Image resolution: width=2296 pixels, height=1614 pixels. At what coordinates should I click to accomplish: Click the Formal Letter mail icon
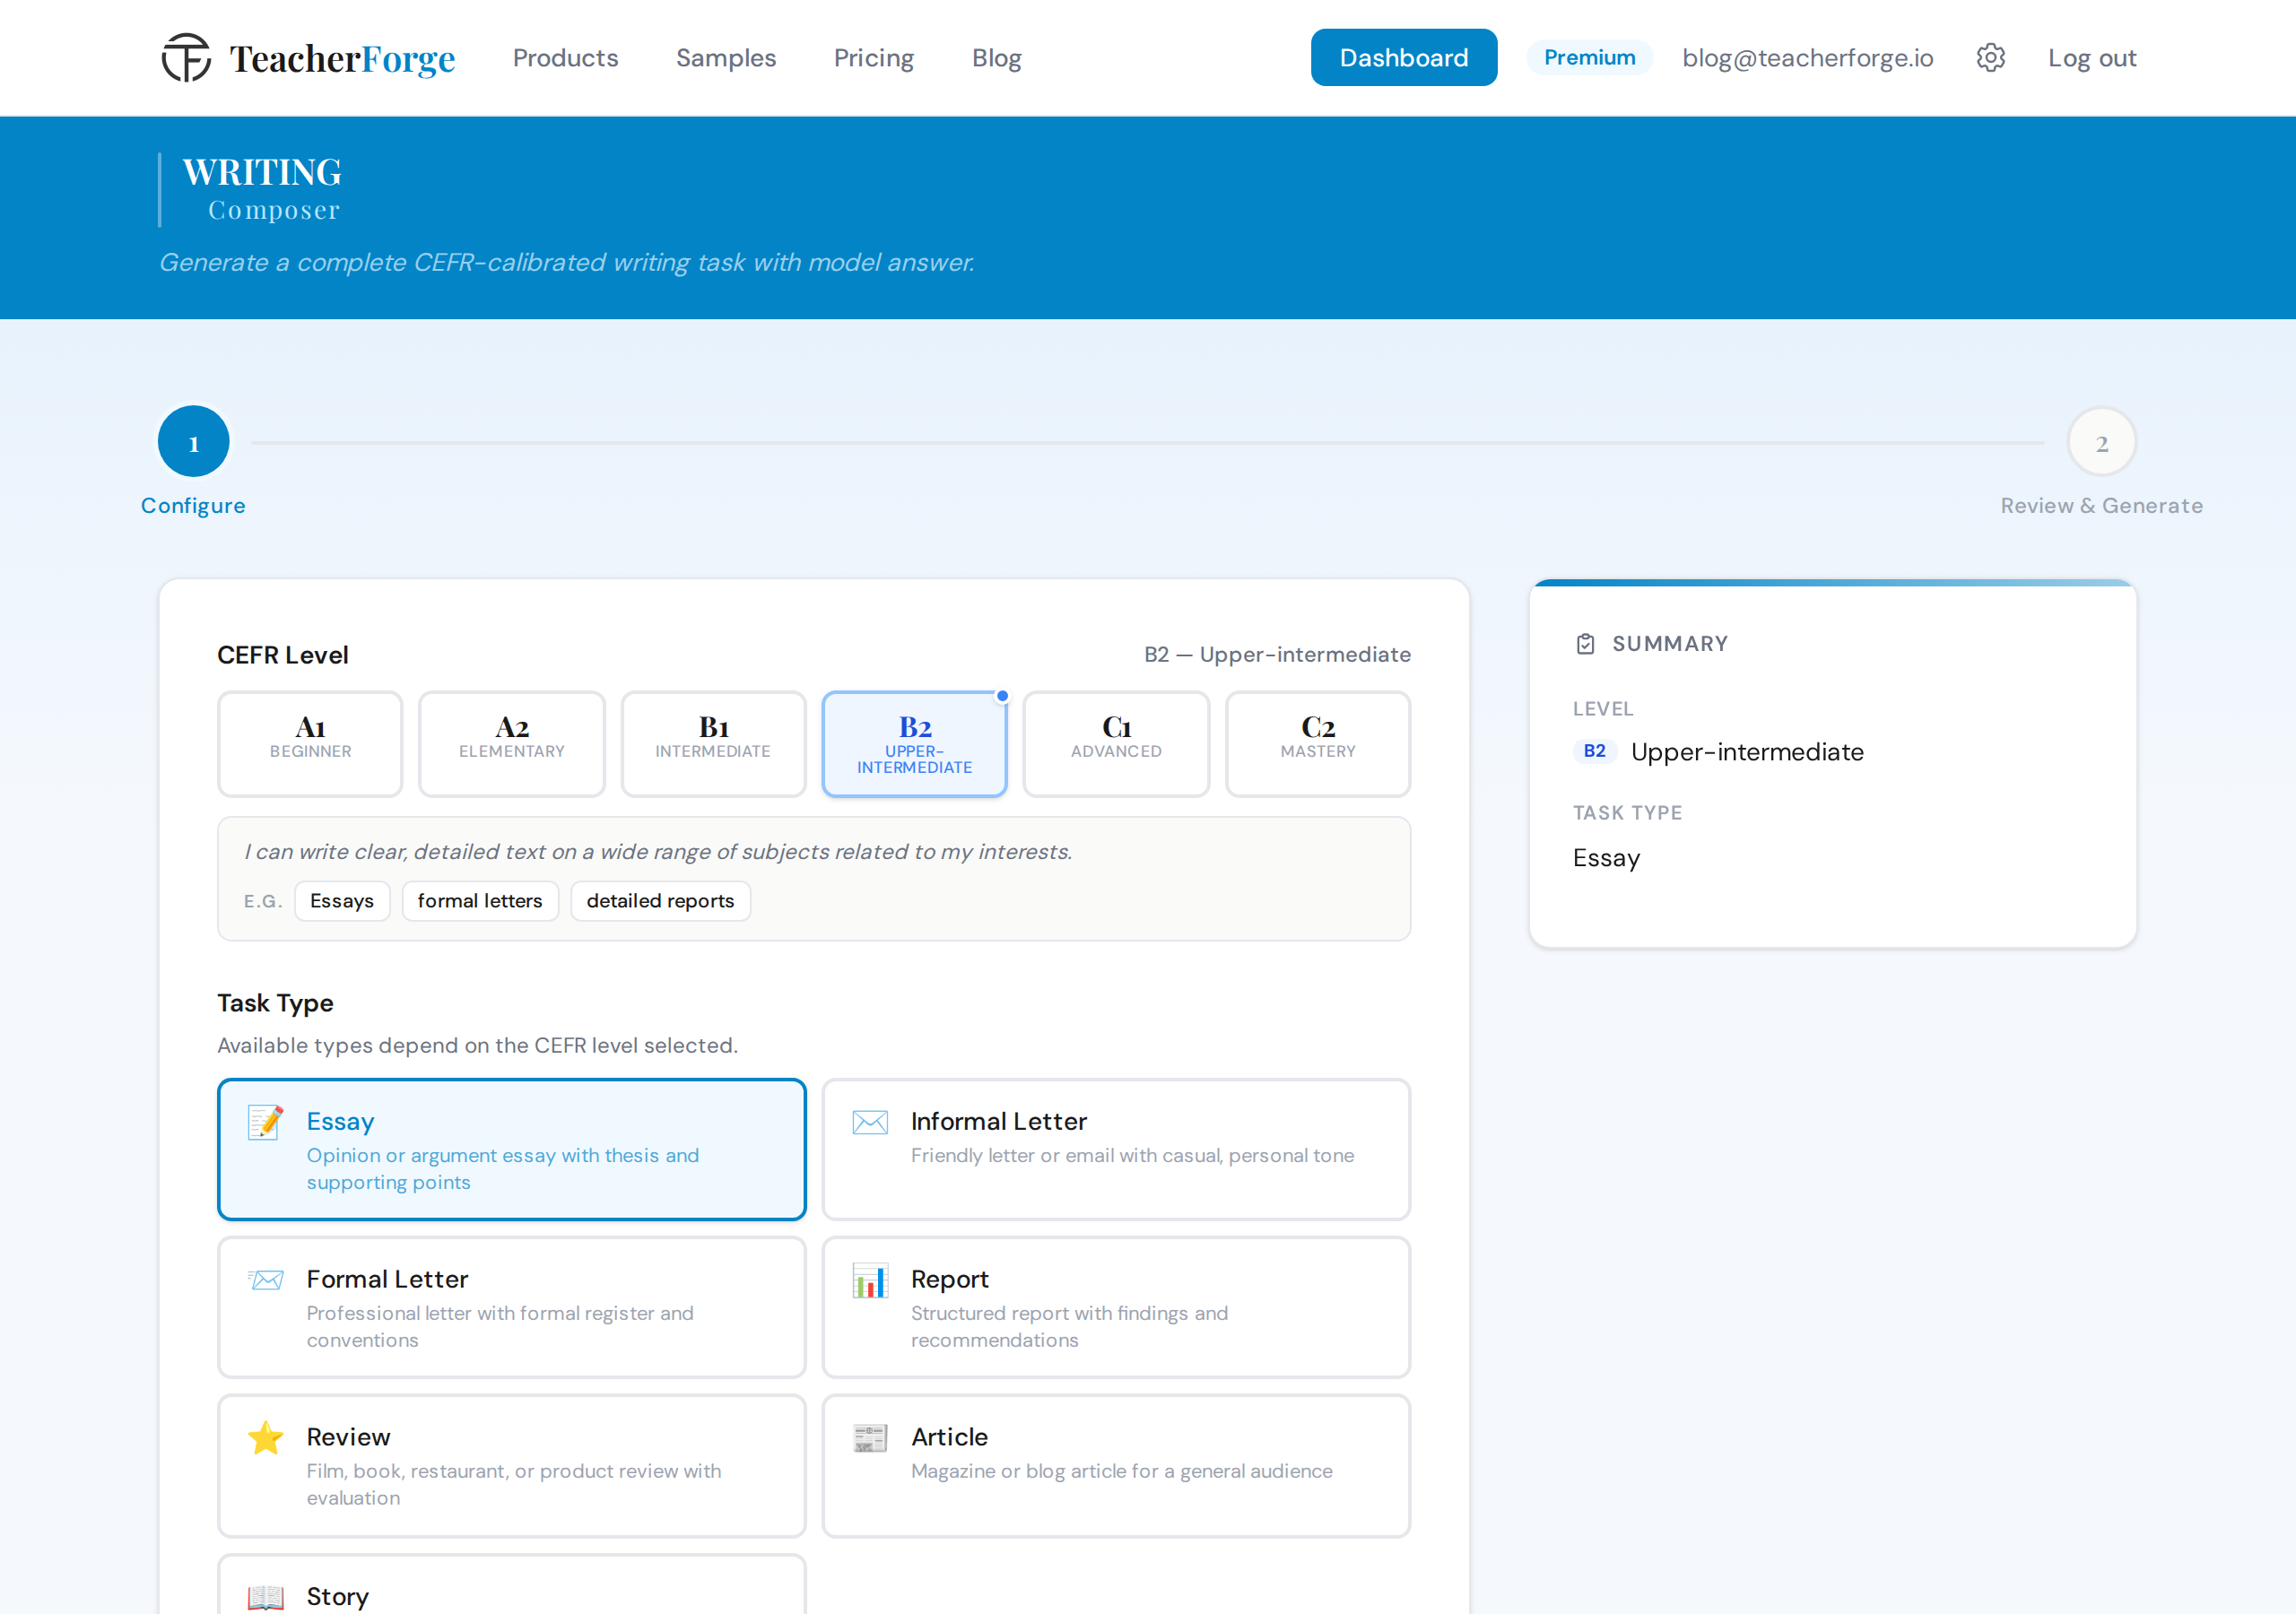pyautogui.click(x=265, y=1280)
